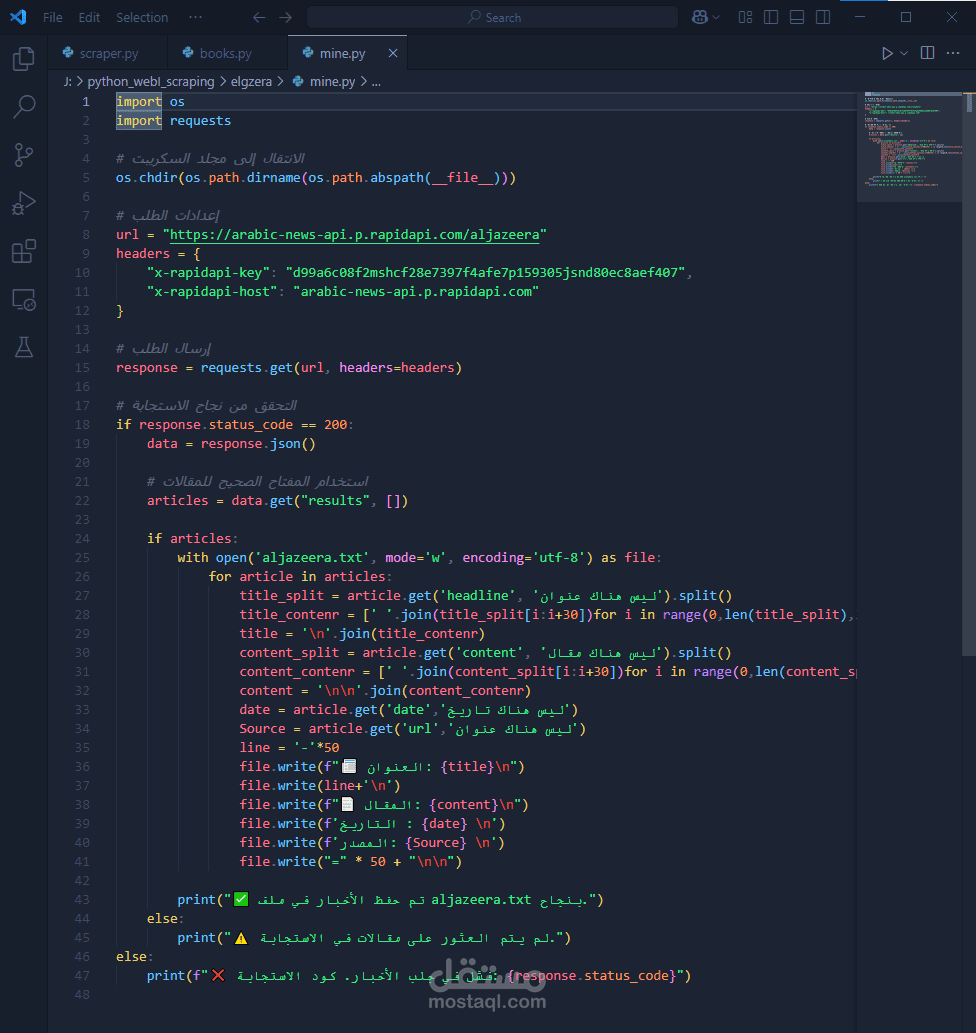Image resolution: width=976 pixels, height=1033 pixels.
Task: Open the accounts profile dropdown
Action: (x=703, y=17)
